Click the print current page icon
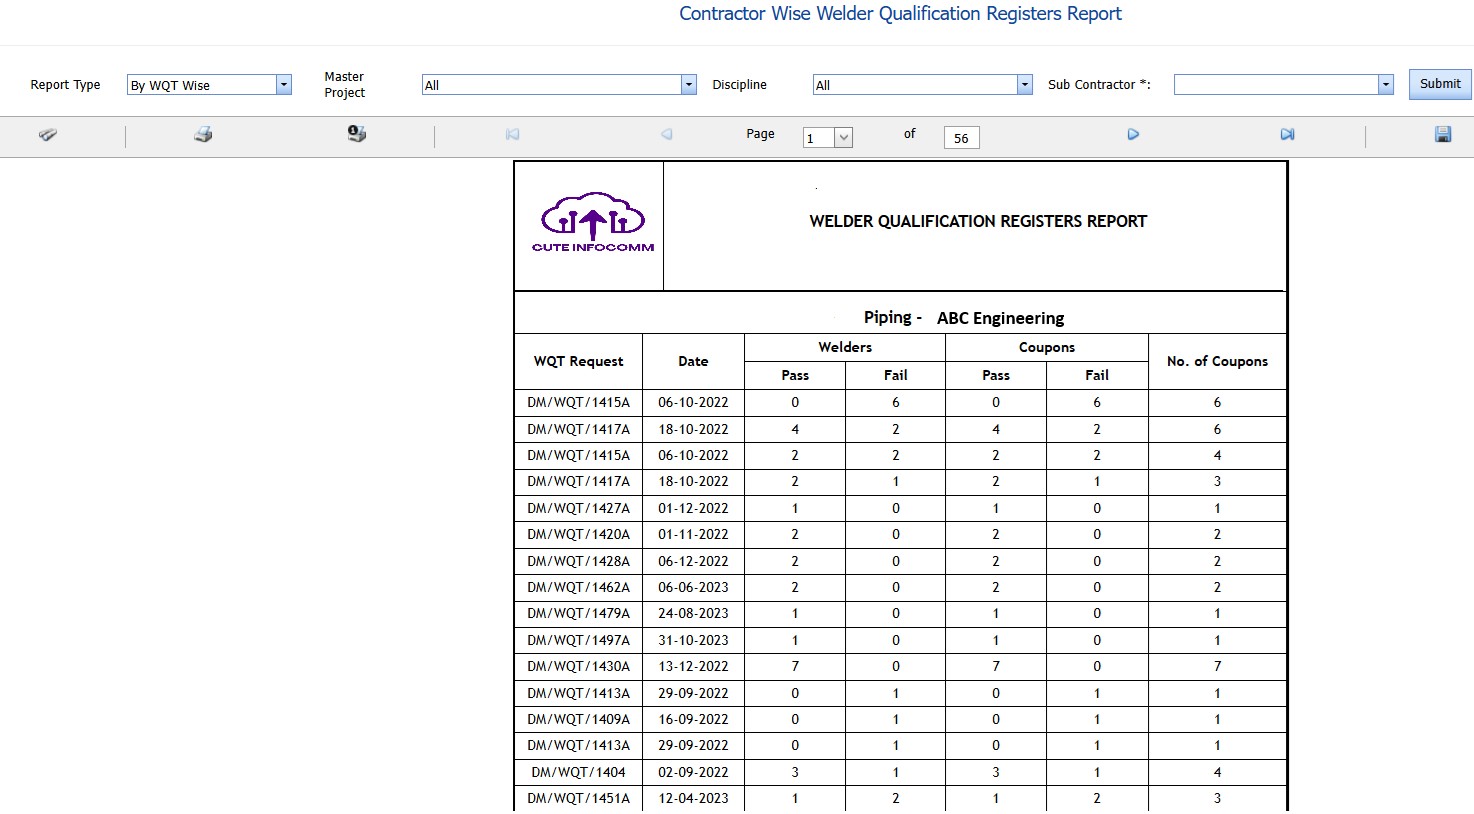The width and height of the screenshot is (1474, 814). click(356, 134)
